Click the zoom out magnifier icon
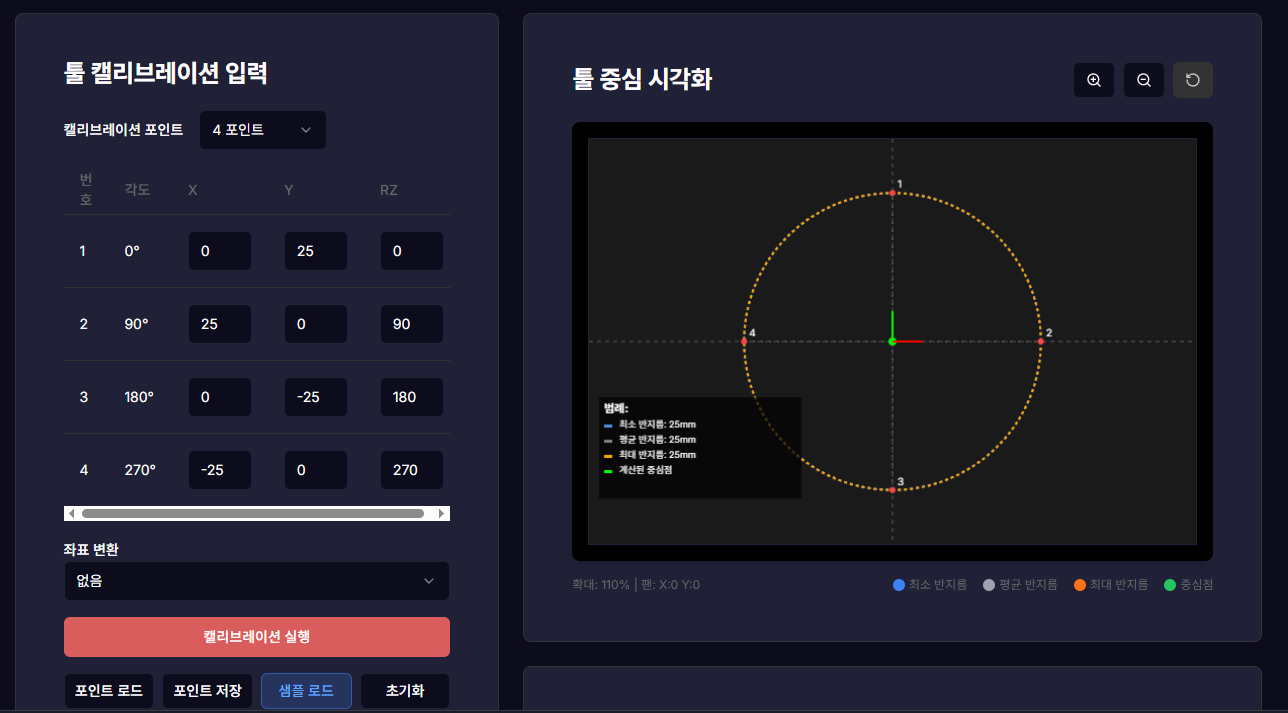This screenshot has height=713, width=1288. coord(1143,80)
